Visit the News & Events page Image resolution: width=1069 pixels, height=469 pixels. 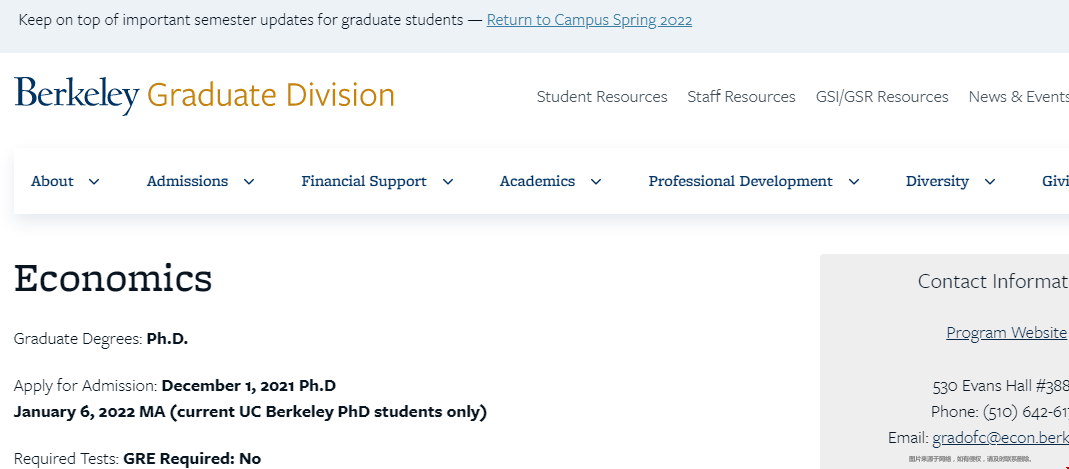(1018, 97)
